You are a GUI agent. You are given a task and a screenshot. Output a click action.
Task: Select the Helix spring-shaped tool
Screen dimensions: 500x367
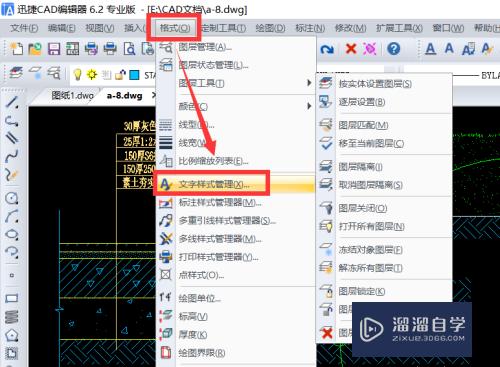click(12, 316)
